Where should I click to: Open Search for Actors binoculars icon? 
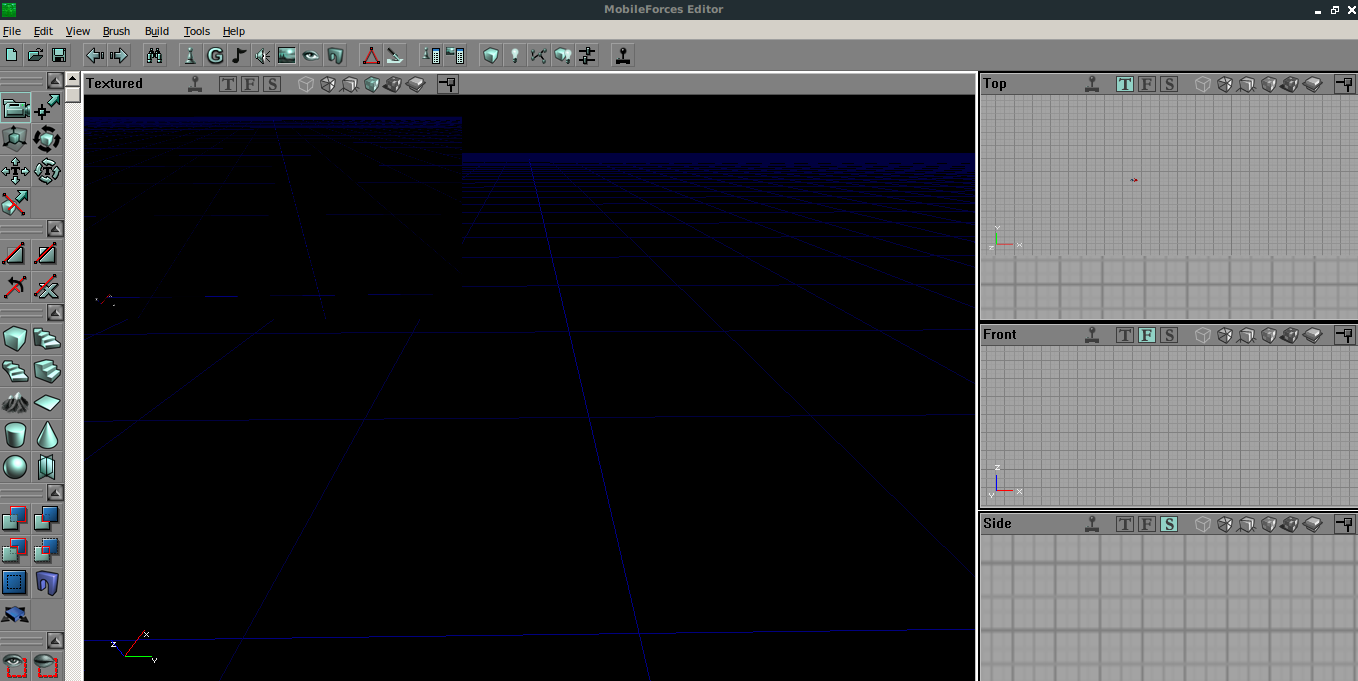154,55
